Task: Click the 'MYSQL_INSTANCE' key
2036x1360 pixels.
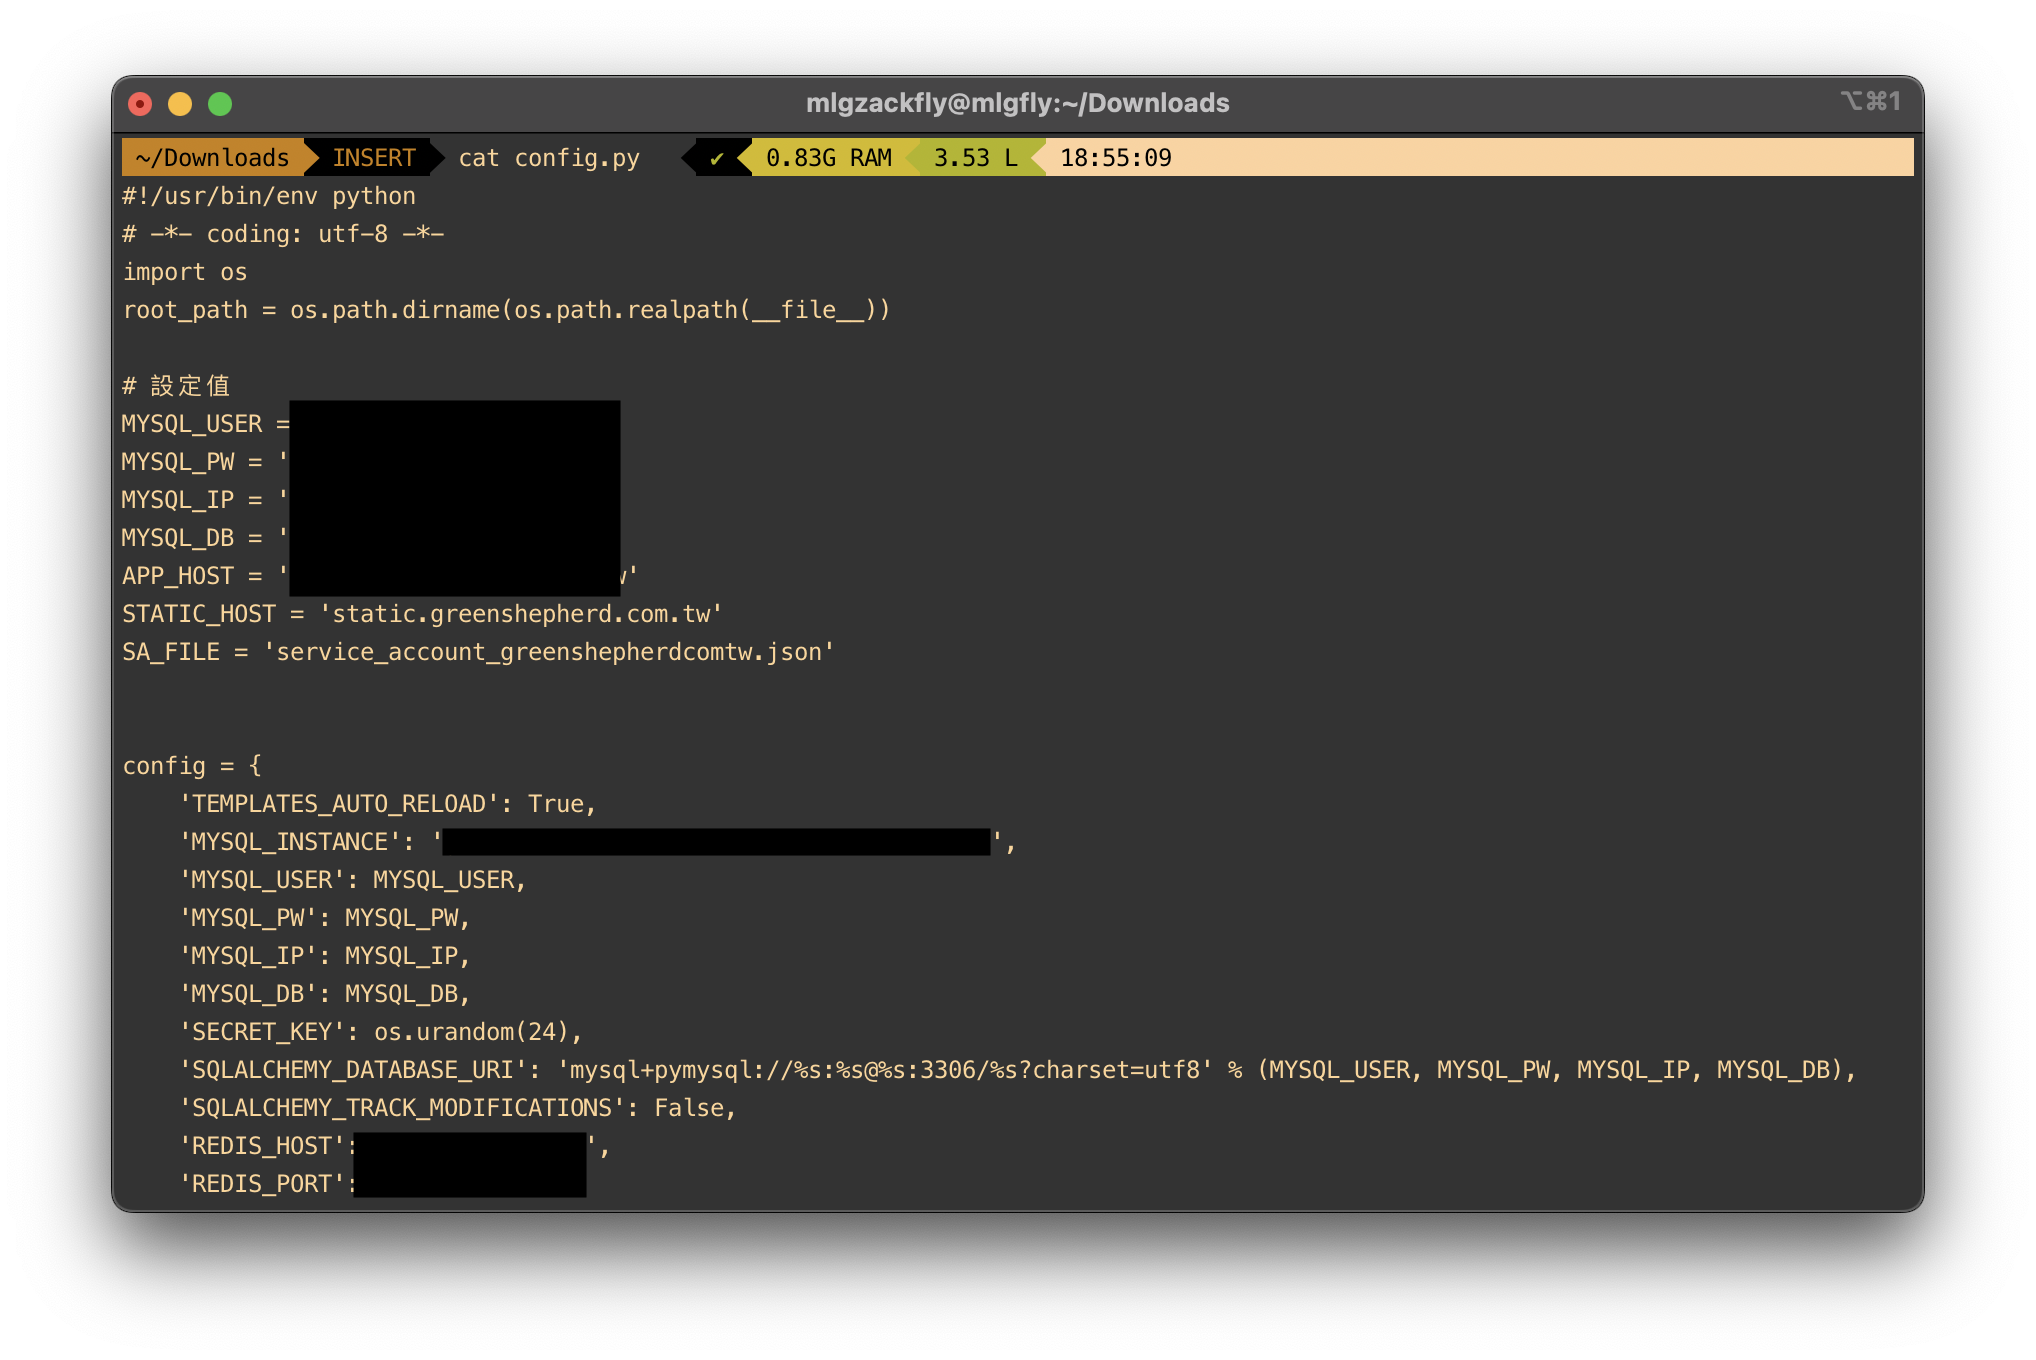Action: click(290, 842)
